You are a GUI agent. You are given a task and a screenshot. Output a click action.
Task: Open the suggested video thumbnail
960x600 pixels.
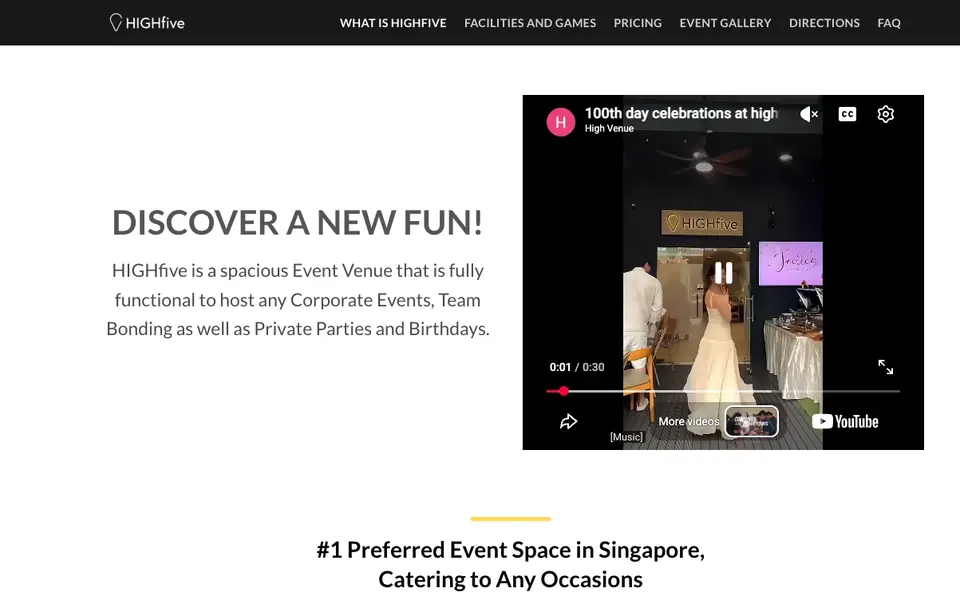pos(751,421)
